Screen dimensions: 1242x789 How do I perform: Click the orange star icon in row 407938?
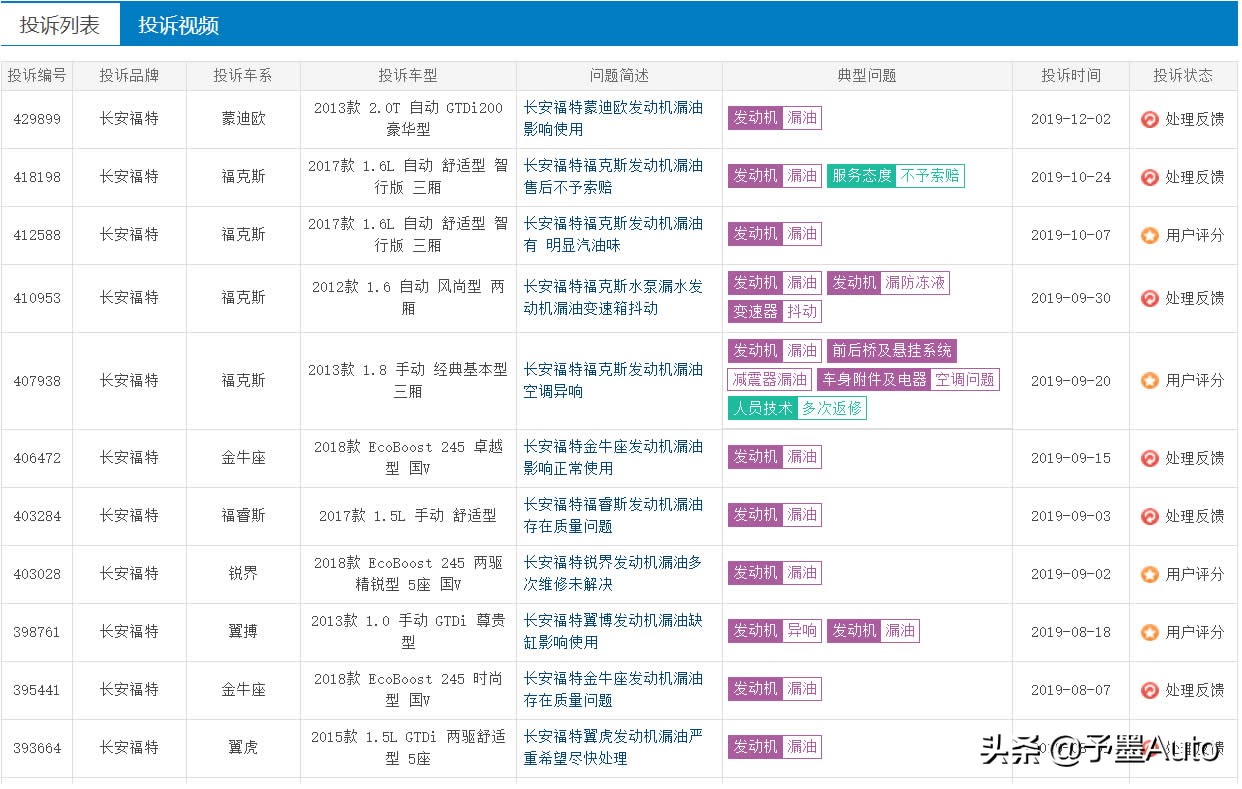click(x=1150, y=381)
